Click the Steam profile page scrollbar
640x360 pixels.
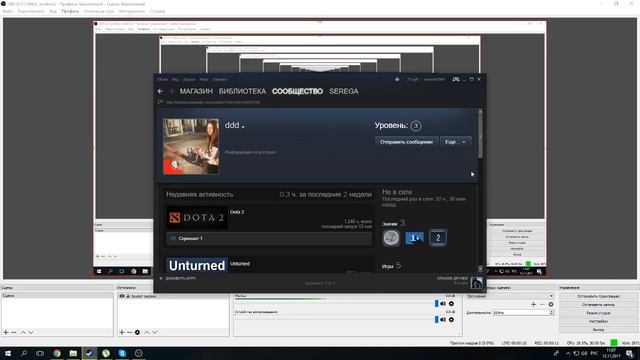tap(480, 137)
